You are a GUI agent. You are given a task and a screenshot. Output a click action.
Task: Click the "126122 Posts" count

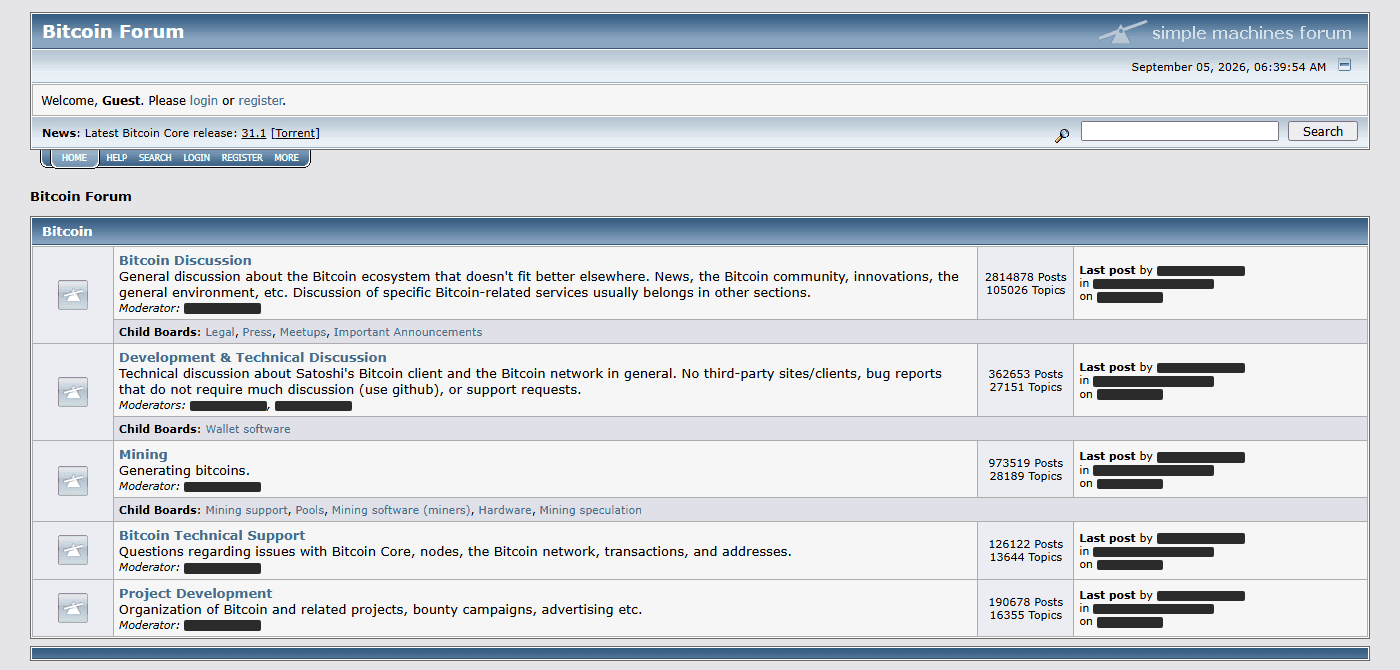(x=1026, y=544)
